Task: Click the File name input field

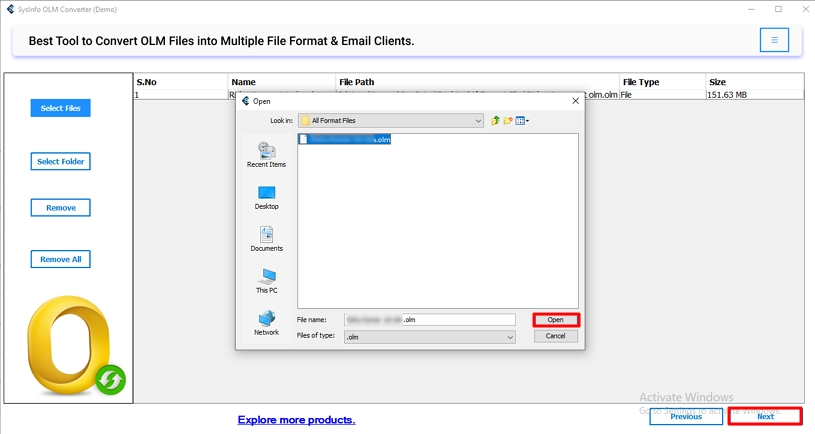Action: 430,320
